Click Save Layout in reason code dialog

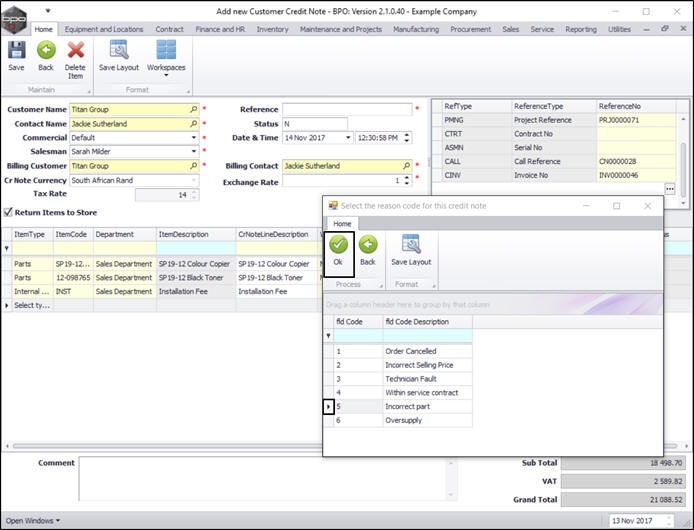point(411,251)
